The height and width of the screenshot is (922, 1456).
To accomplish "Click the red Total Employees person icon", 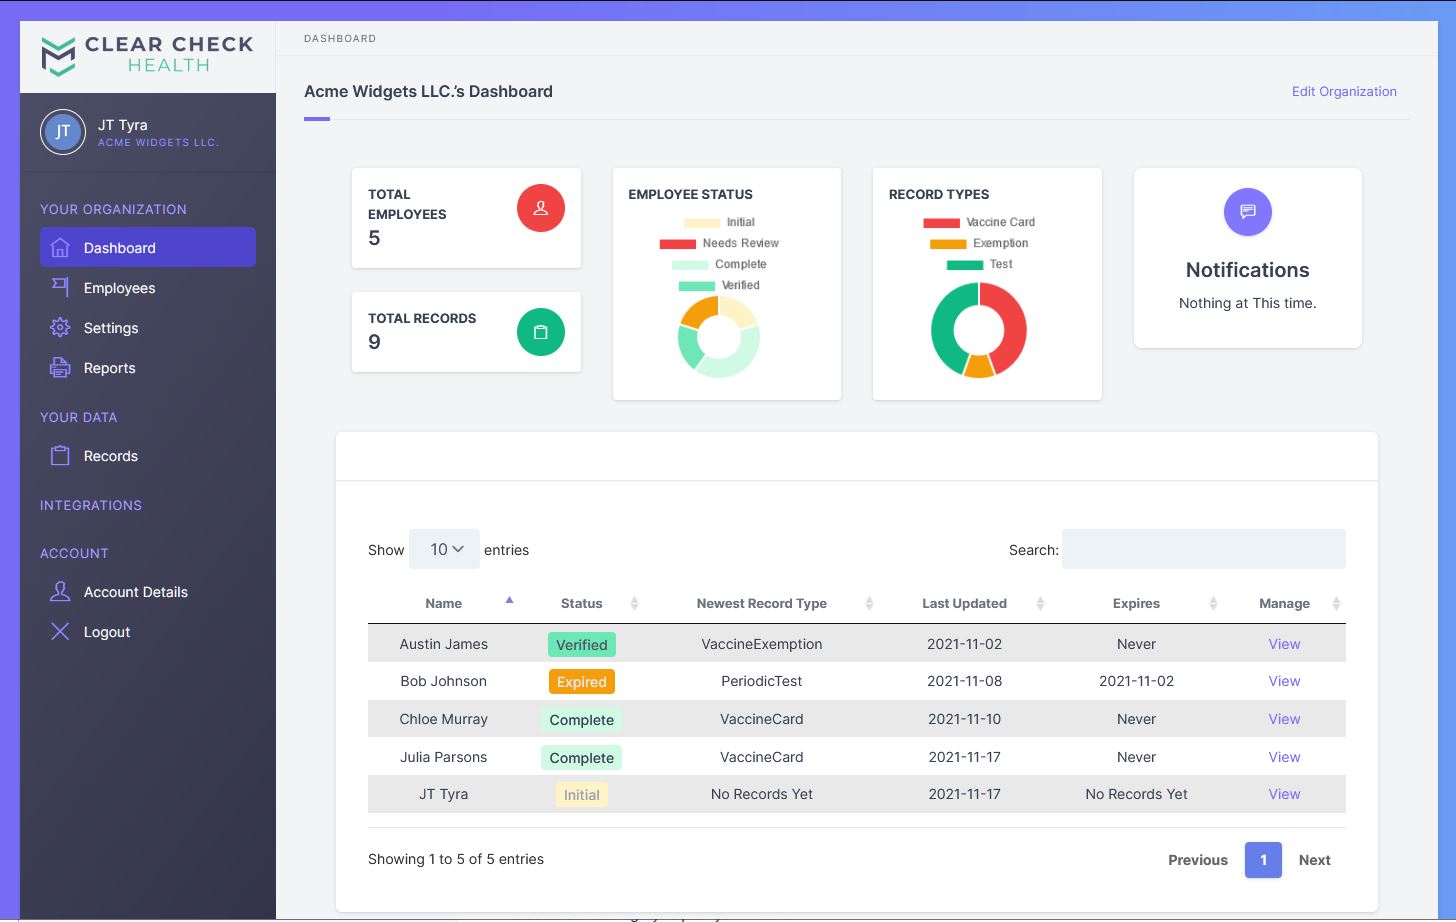I will point(541,208).
